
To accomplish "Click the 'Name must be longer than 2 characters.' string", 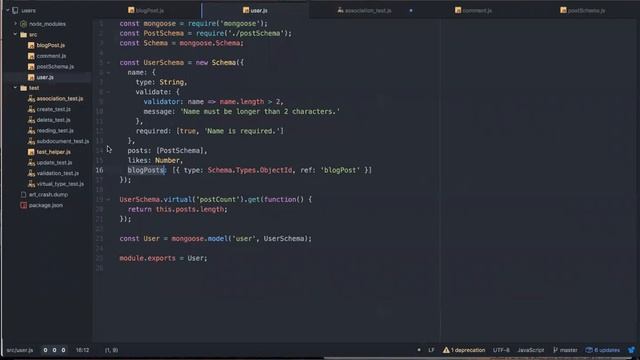I will [260, 111].
